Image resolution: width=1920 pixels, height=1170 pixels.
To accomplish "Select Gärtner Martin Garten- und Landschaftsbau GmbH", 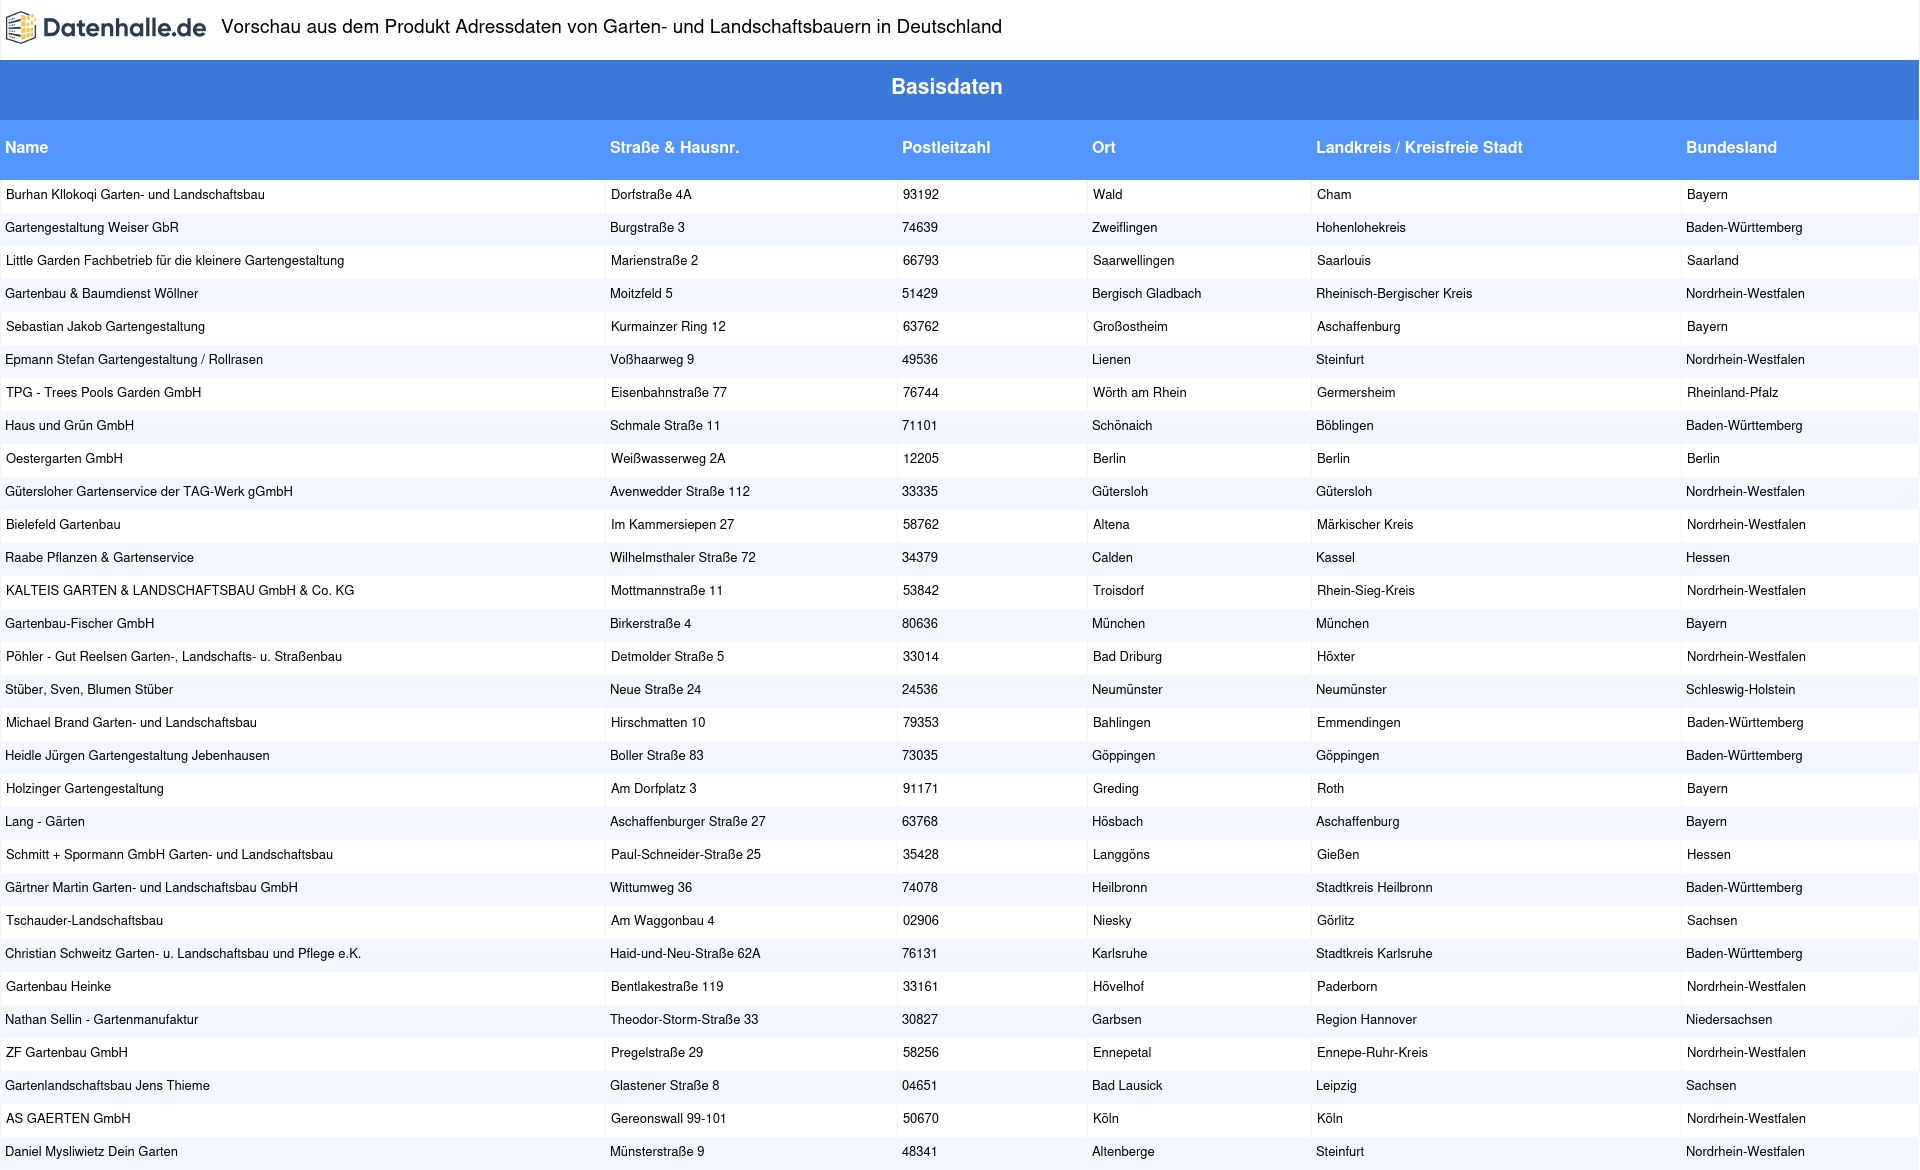I will coord(151,888).
